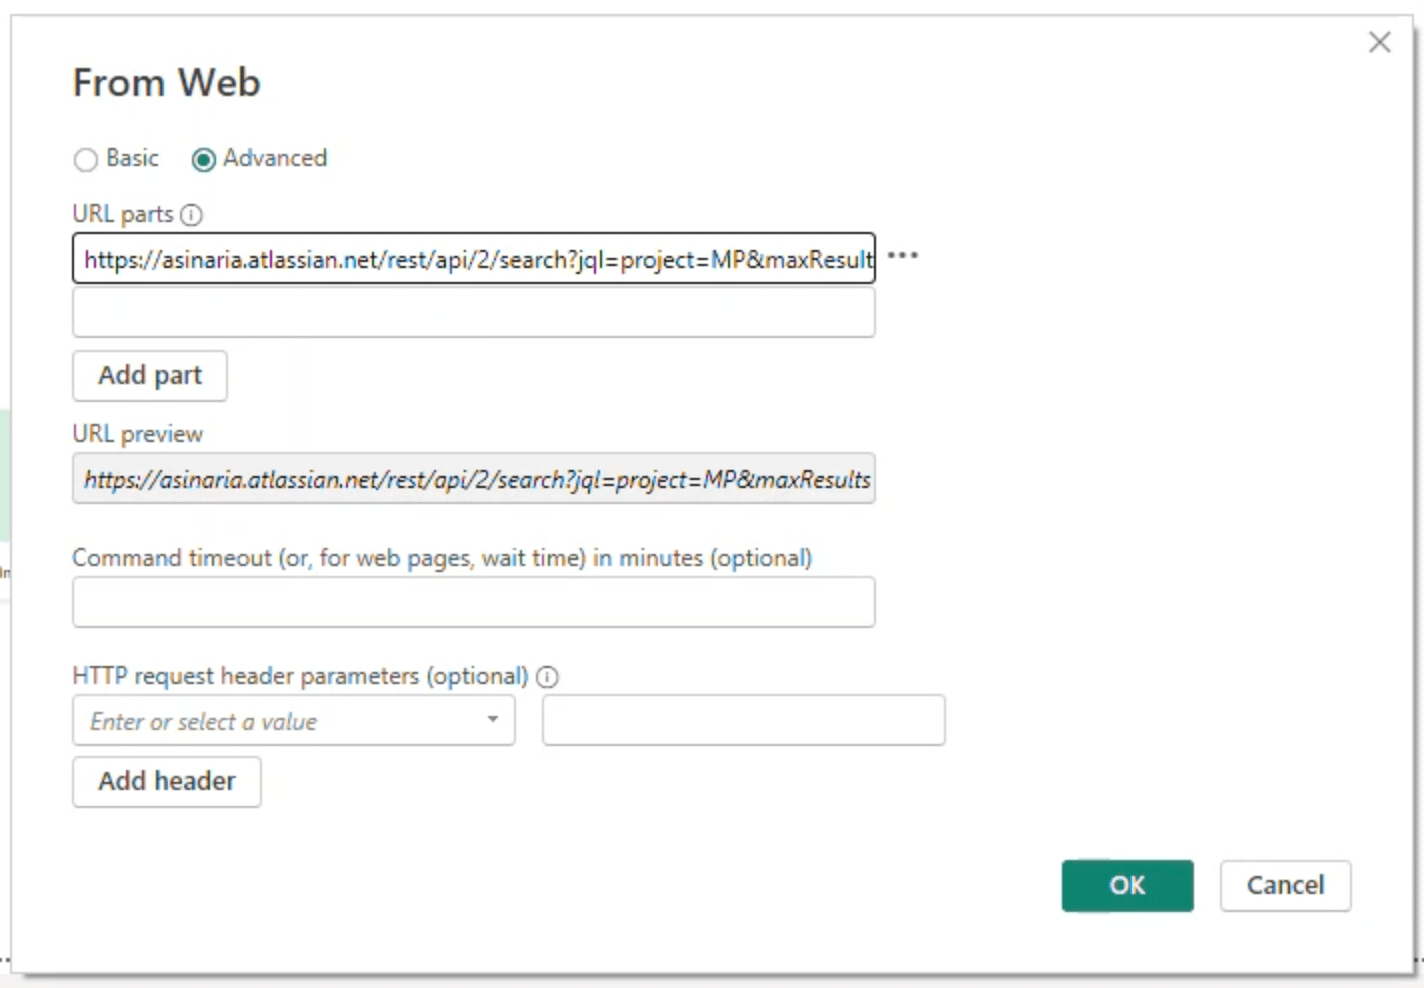Select the Basic radio button
This screenshot has height=988, width=1424.
[x=86, y=159]
